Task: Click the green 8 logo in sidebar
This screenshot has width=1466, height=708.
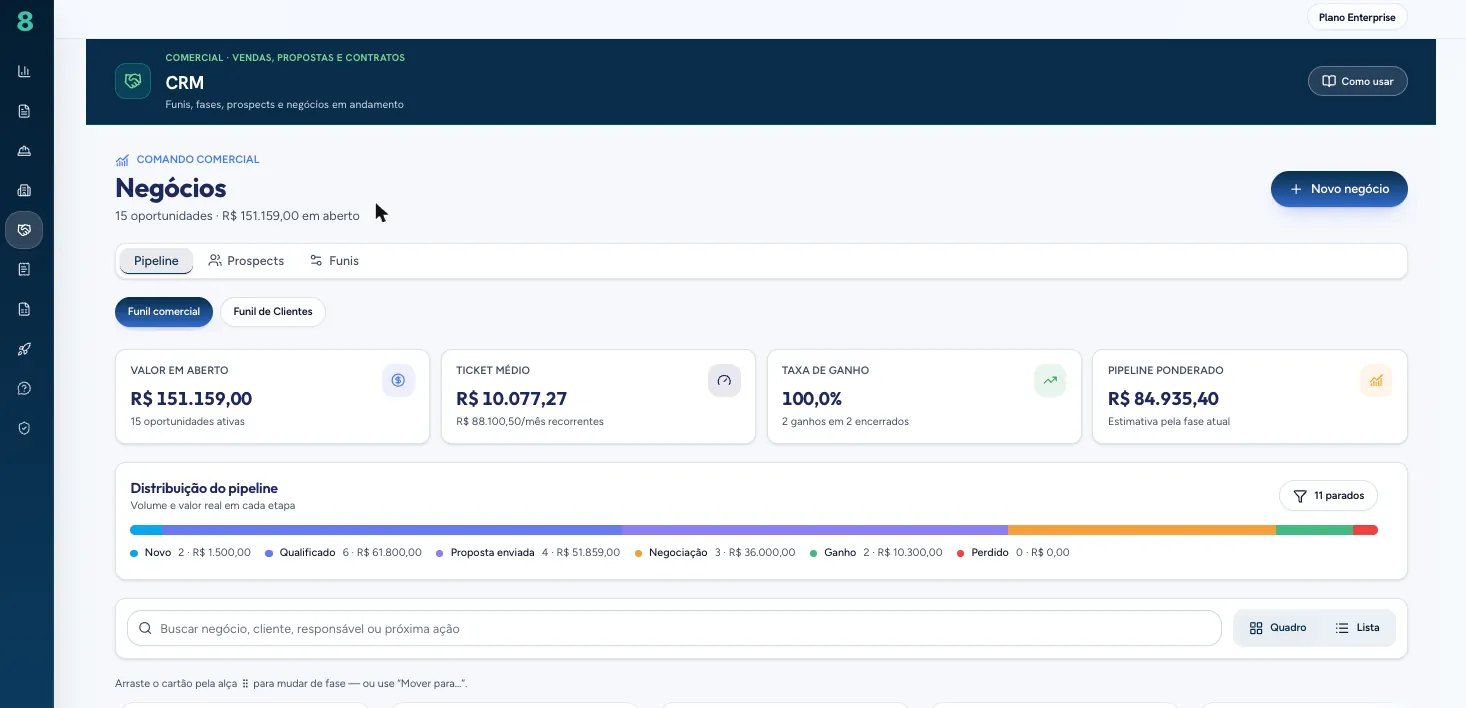Action: click(25, 21)
